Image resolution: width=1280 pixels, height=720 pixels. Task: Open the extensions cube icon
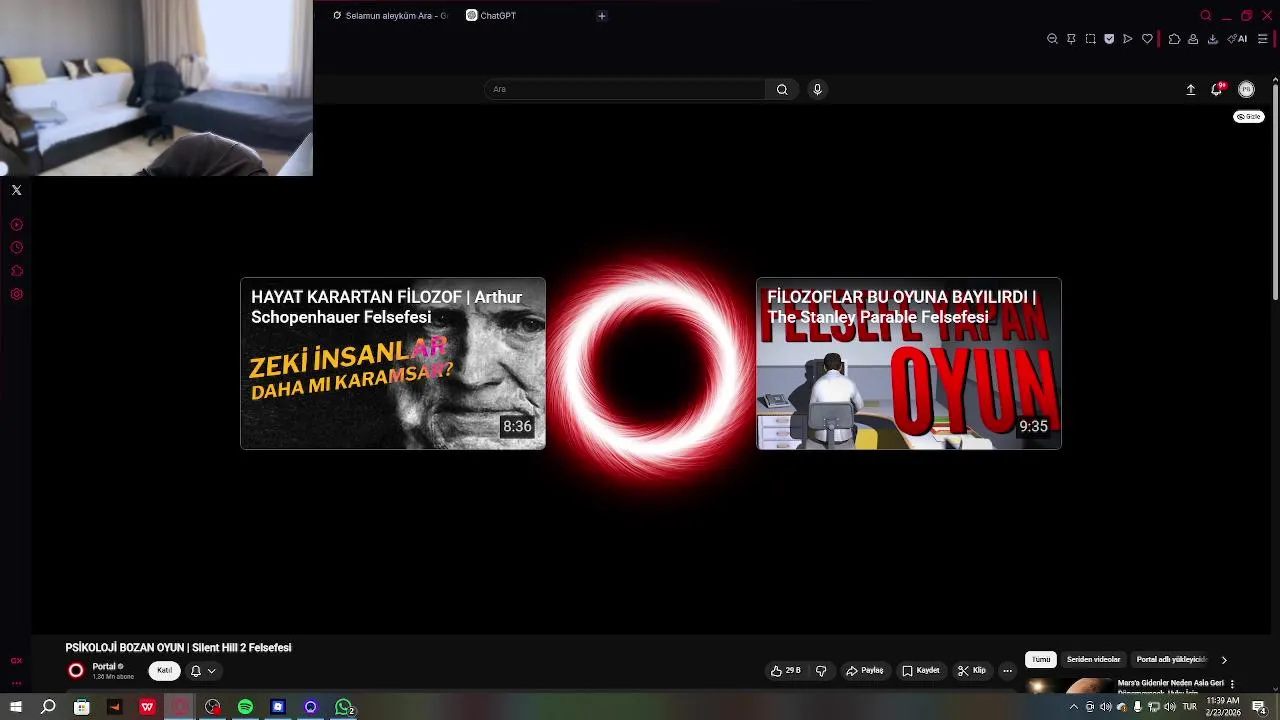tap(1174, 39)
